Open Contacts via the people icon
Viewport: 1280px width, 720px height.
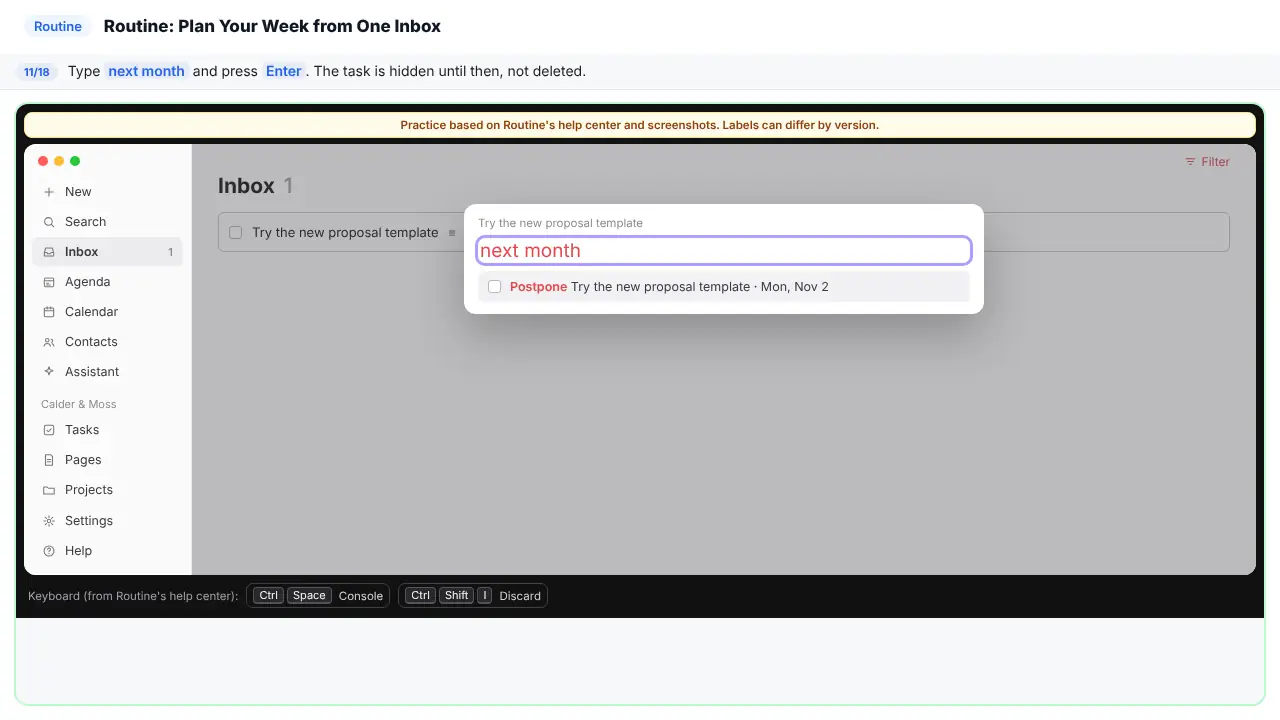[49, 342]
